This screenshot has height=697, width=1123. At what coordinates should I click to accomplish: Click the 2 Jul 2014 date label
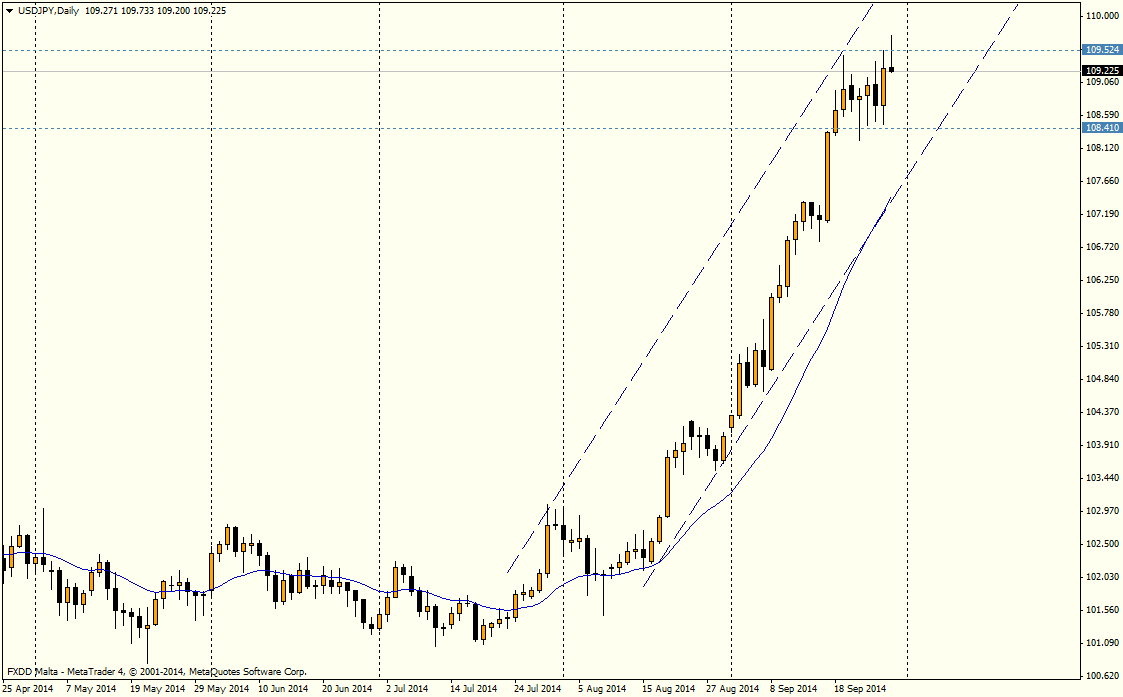click(407, 689)
